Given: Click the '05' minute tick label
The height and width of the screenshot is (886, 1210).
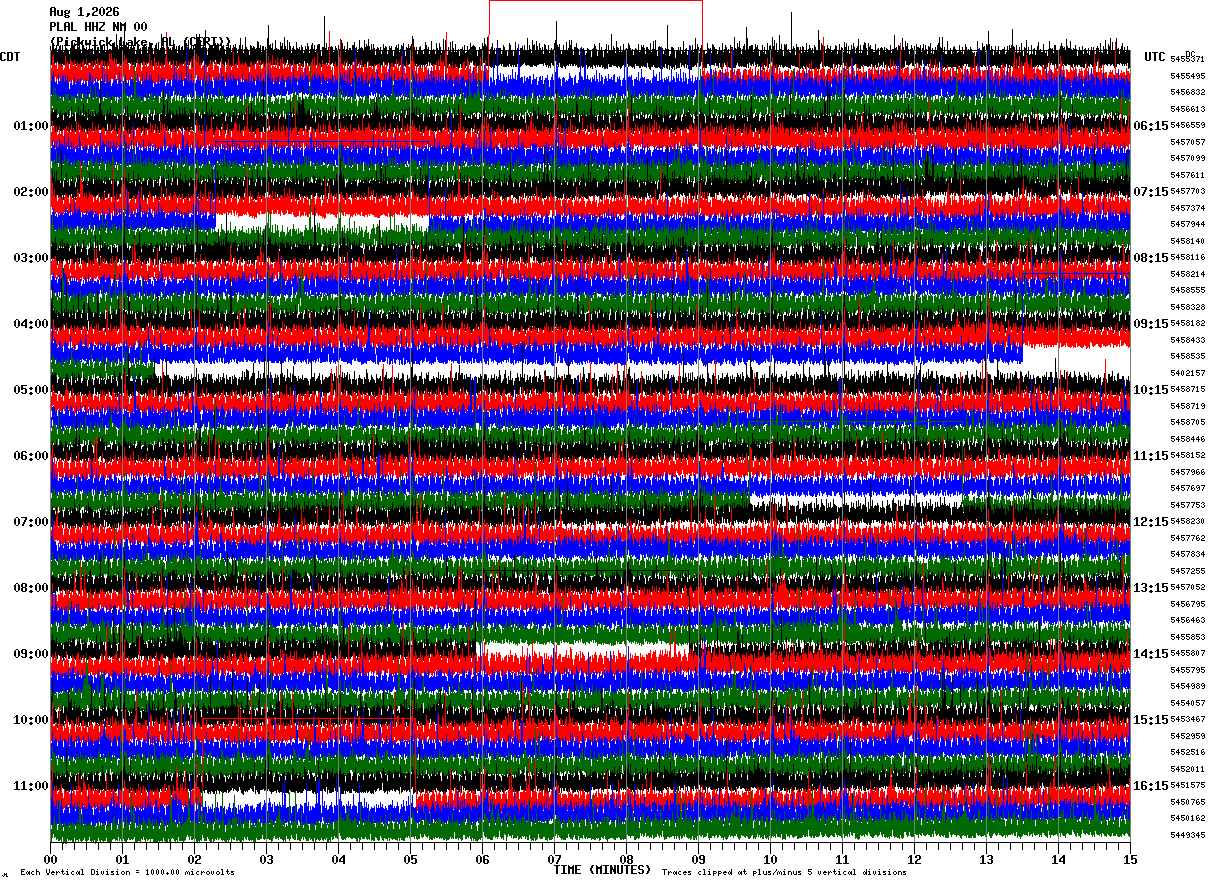Looking at the screenshot, I should pyautogui.click(x=411, y=859).
